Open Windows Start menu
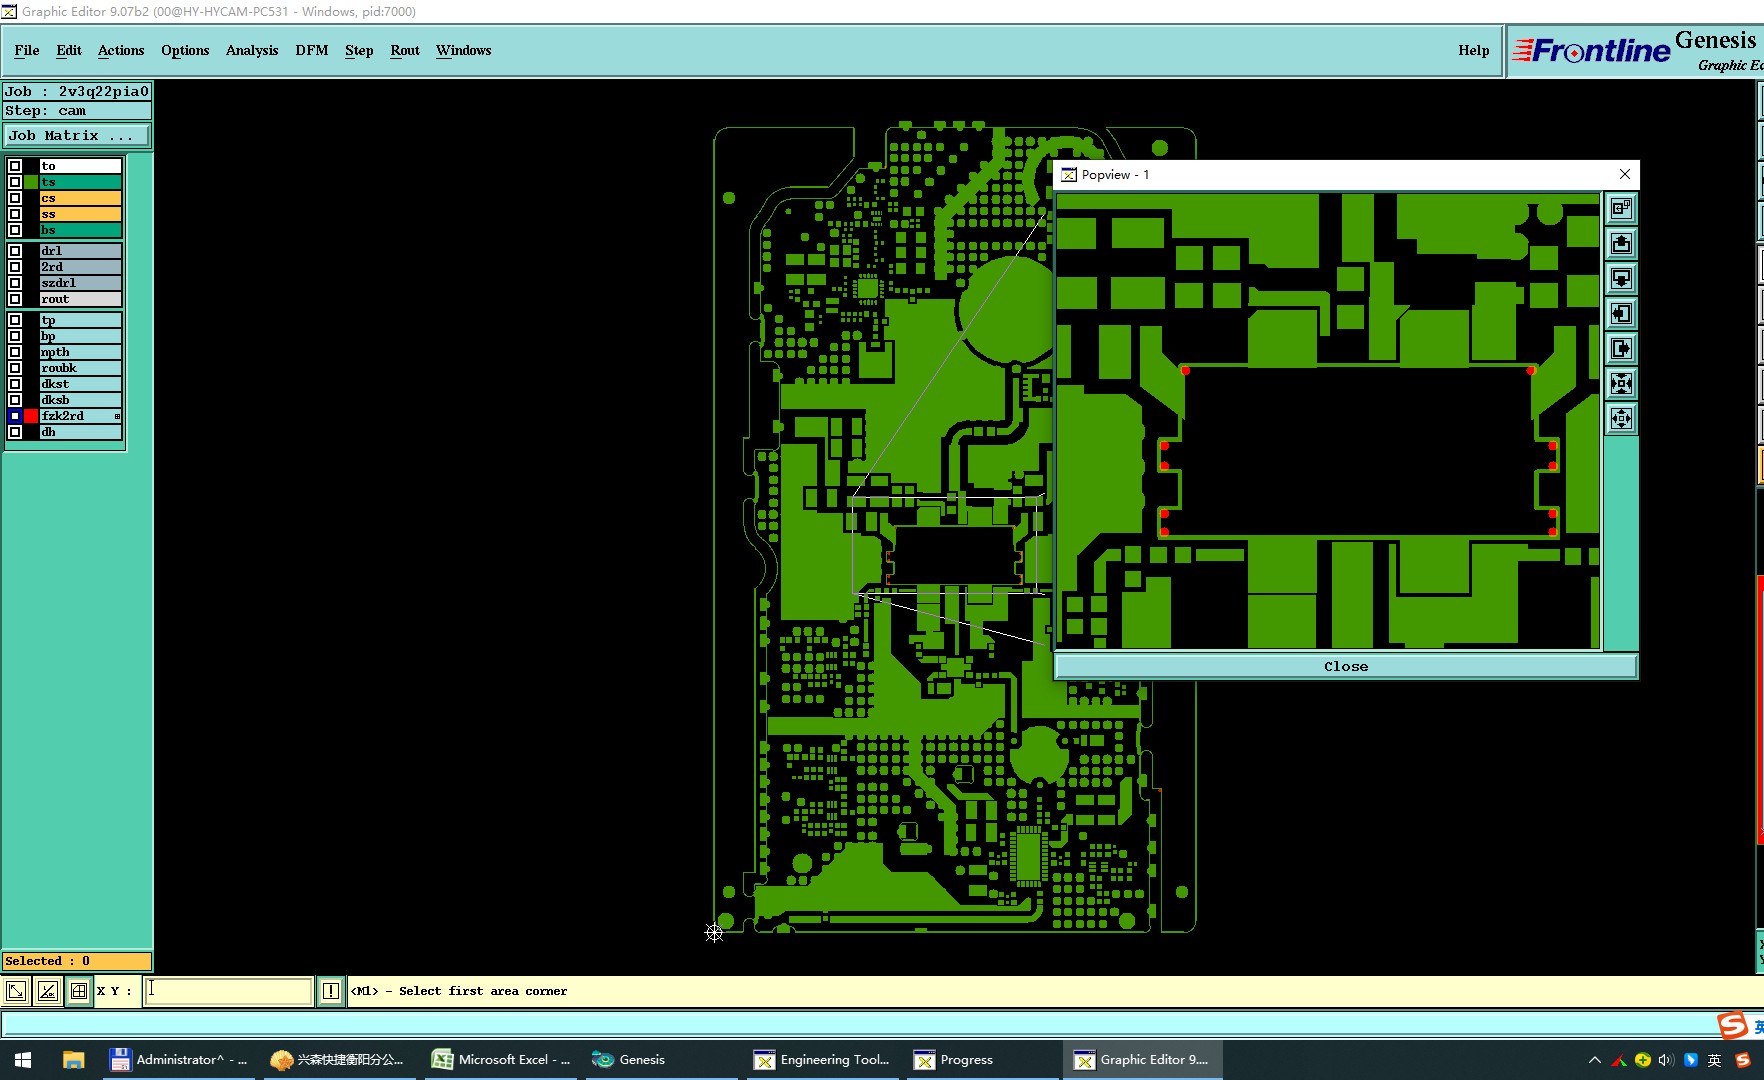This screenshot has height=1080, width=1764. (23, 1060)
